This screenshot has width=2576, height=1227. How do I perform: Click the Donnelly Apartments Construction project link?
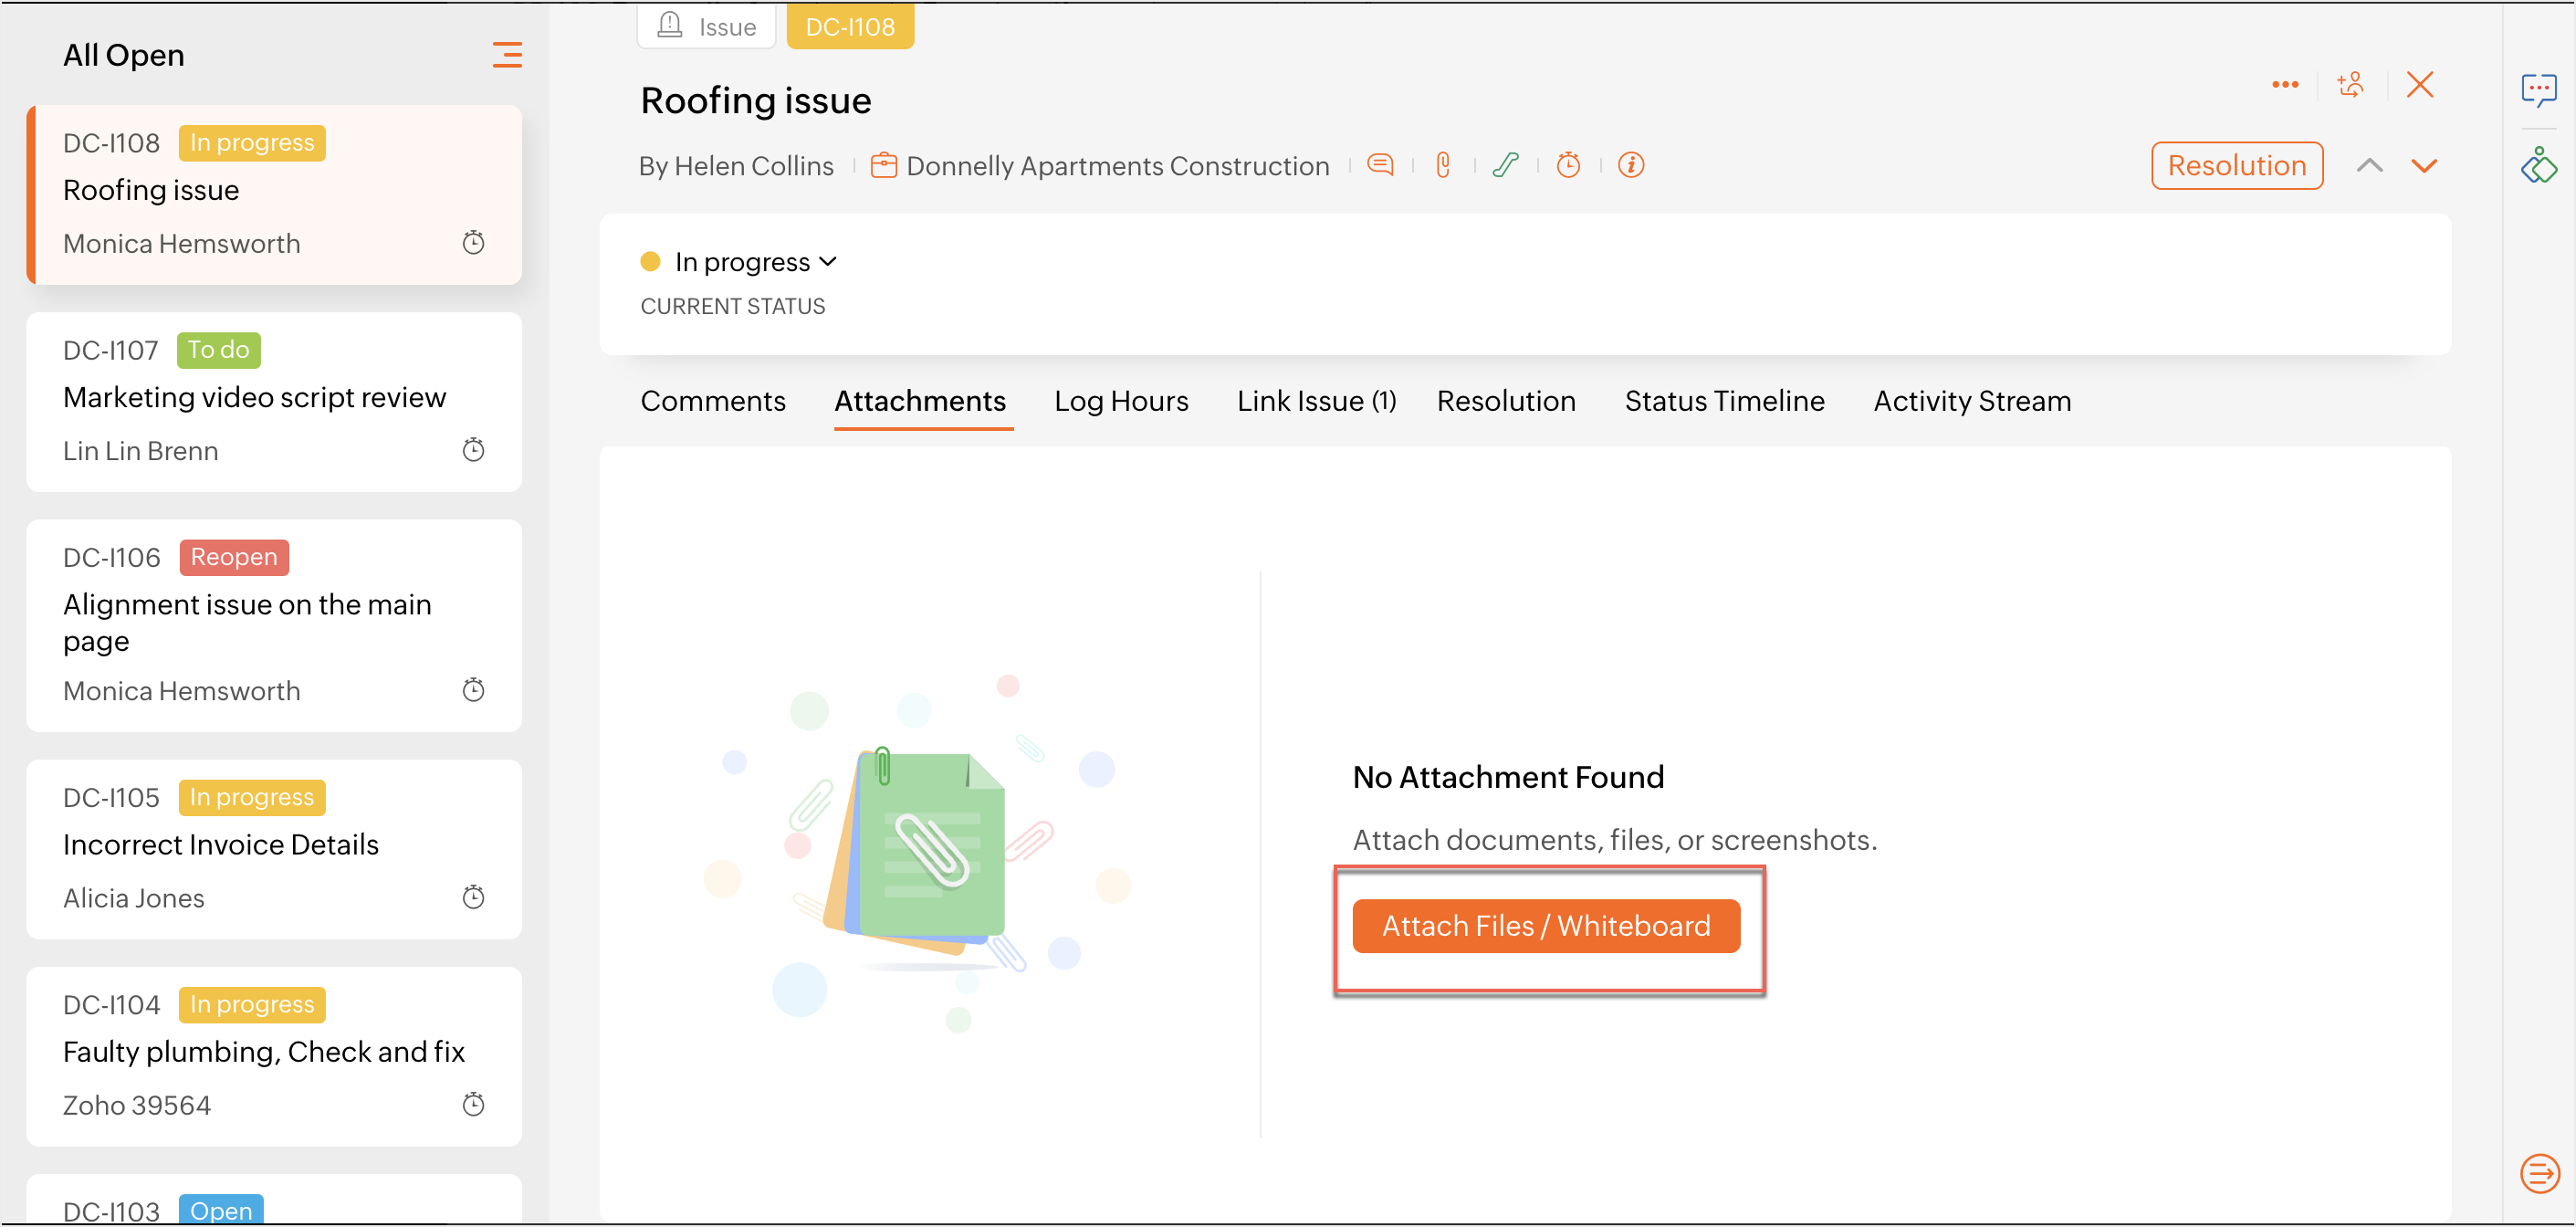pyautogui.click(x=1117, y=166)
